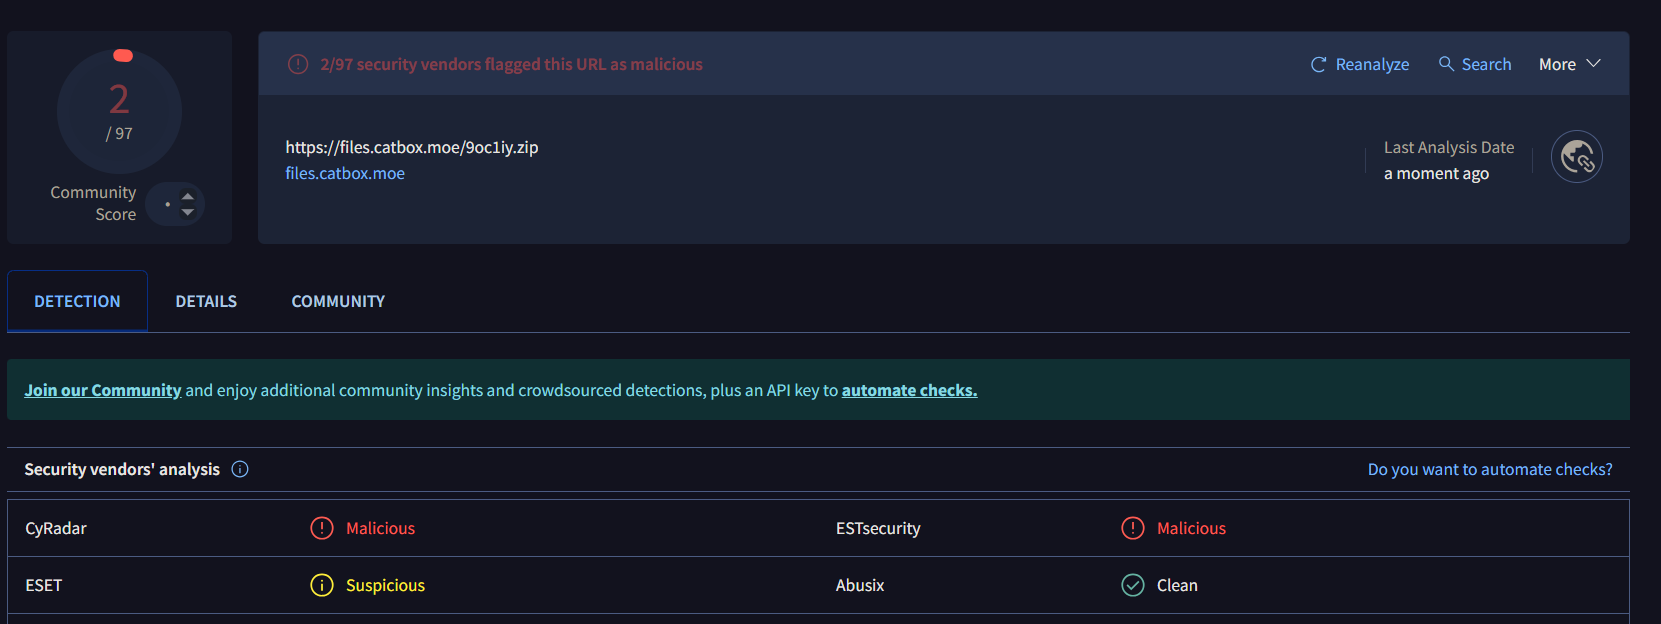The image size is (1661, 624).
Task: Select the URL text https://files.catbox.moe/9oc1iy.zip
Action: point(412,147)
